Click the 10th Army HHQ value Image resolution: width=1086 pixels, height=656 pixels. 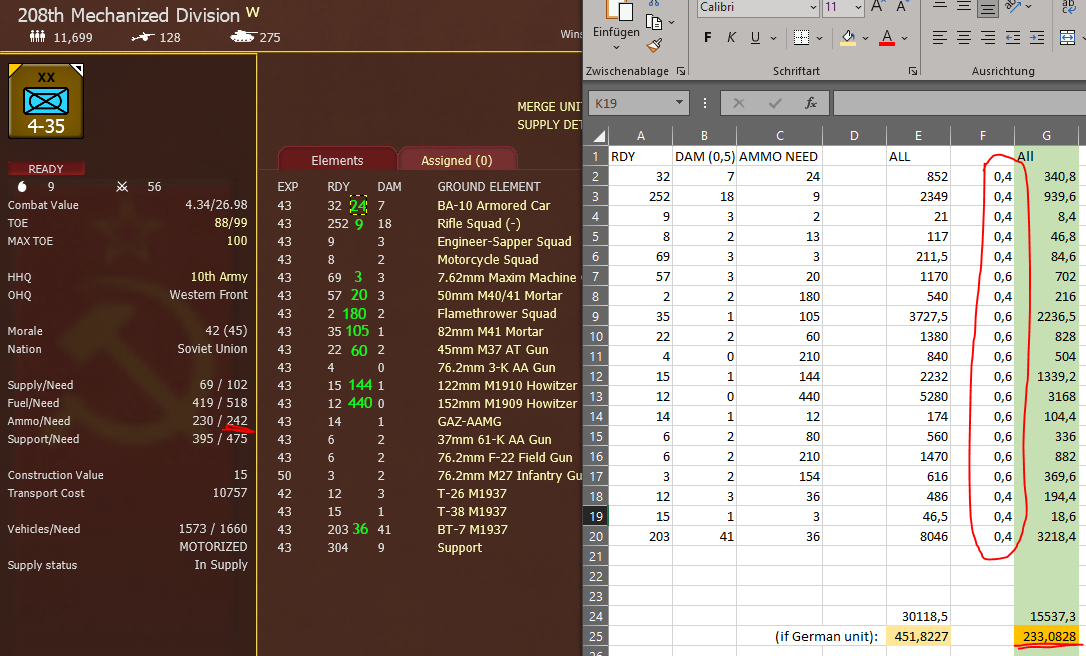(x=219, y=277)
